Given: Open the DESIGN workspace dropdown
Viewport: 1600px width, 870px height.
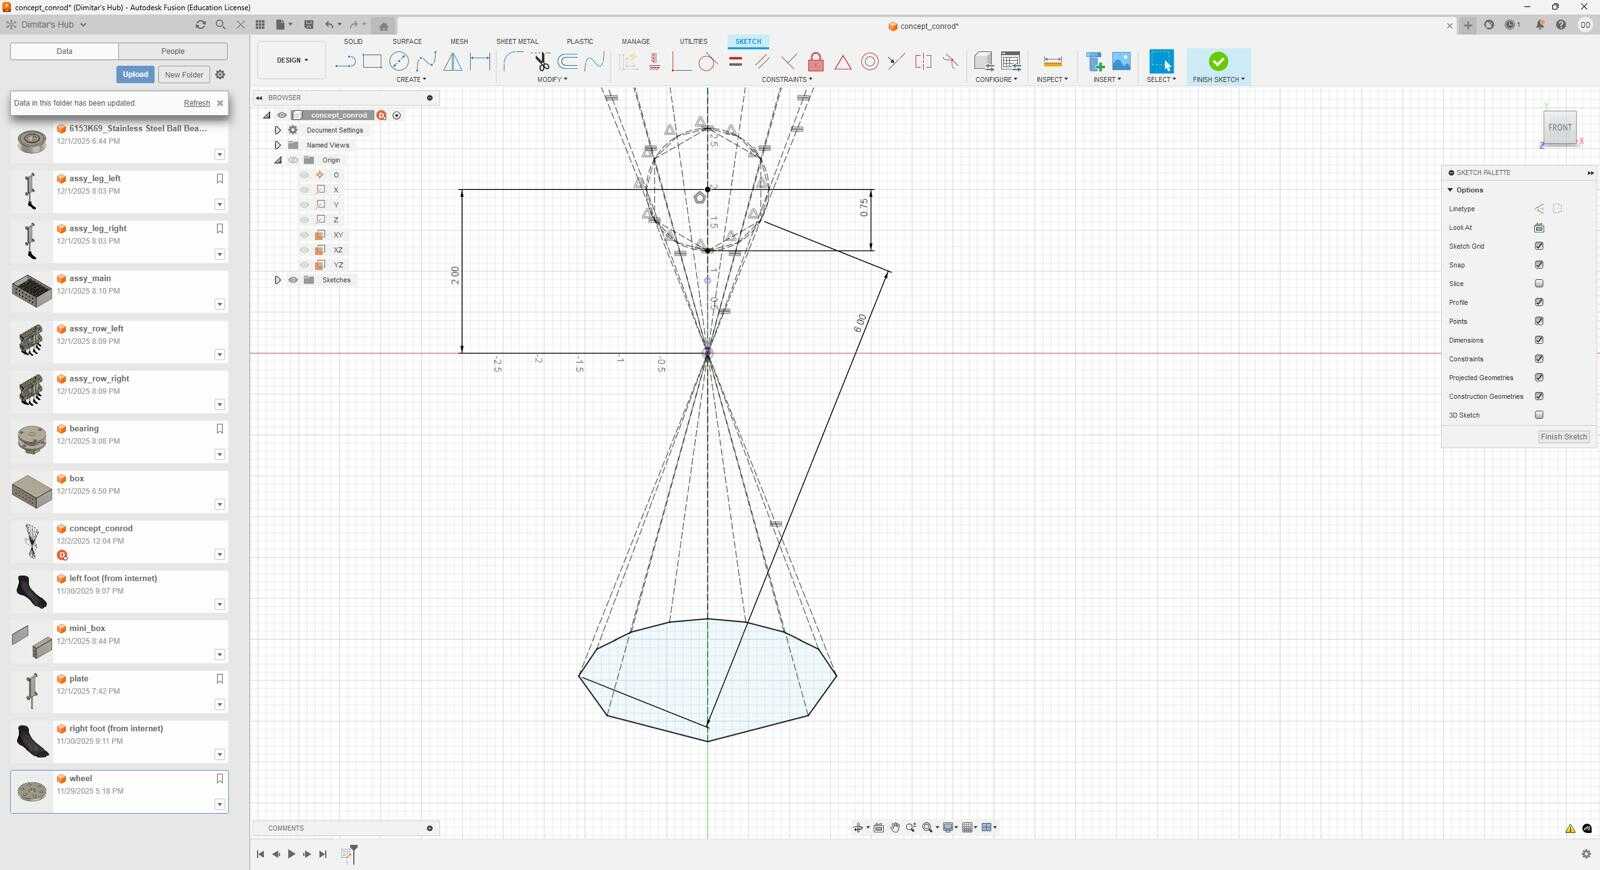Looking at the screenshot, I should click(x=292, y=60).
